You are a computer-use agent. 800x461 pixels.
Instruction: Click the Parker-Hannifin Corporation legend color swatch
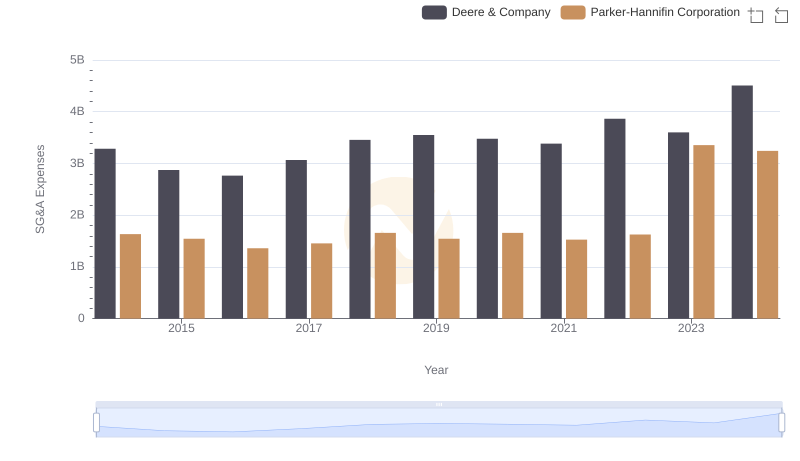tap(573, 12)
